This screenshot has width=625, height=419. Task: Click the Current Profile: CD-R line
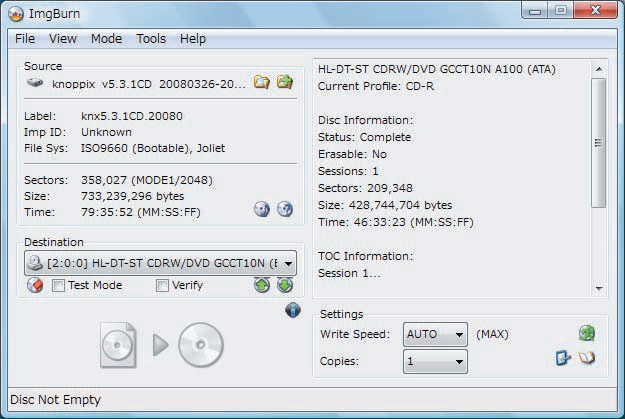pos(376,87)
